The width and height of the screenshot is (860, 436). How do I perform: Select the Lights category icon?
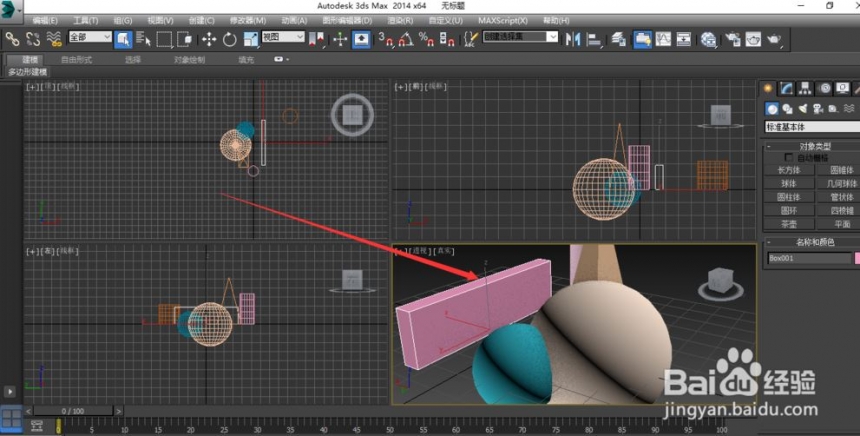pos(802,109)
